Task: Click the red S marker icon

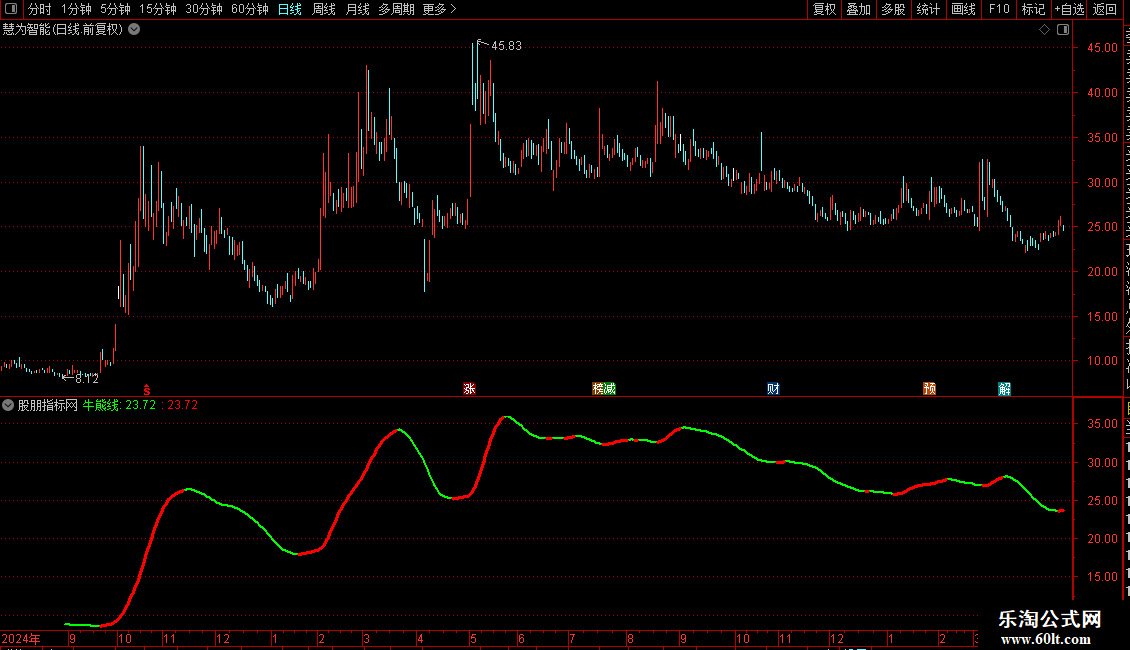Action: pyautogui.click(x=147, y=390)
